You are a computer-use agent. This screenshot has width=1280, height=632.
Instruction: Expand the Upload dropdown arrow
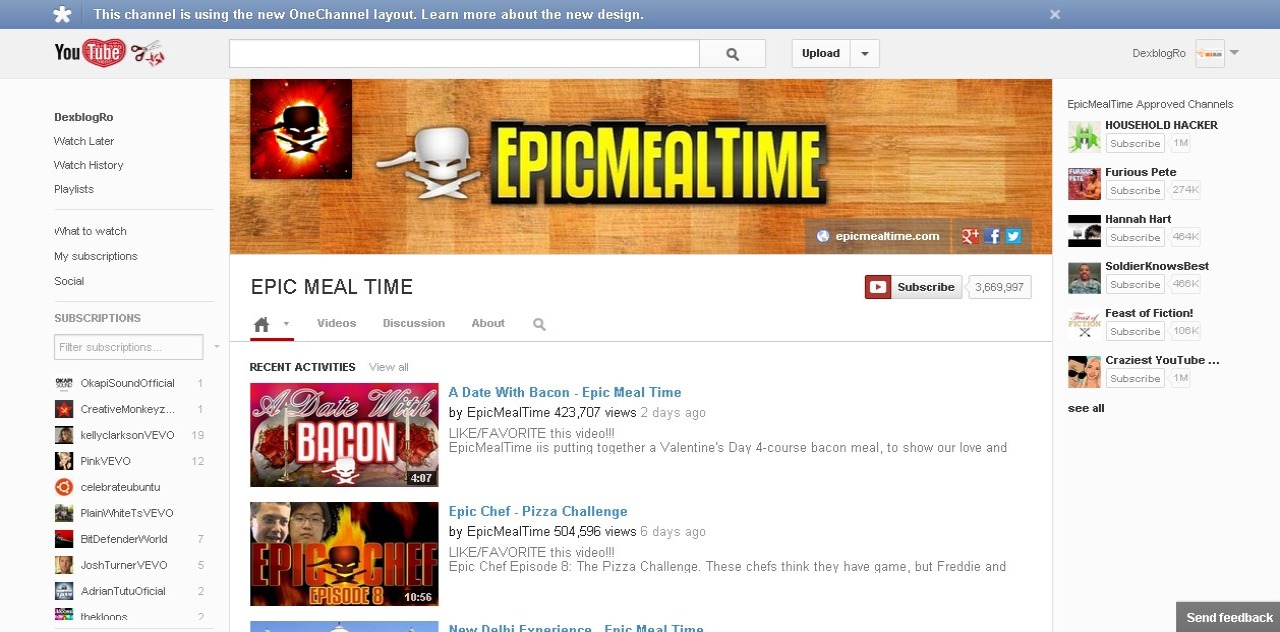coord(864,54)
